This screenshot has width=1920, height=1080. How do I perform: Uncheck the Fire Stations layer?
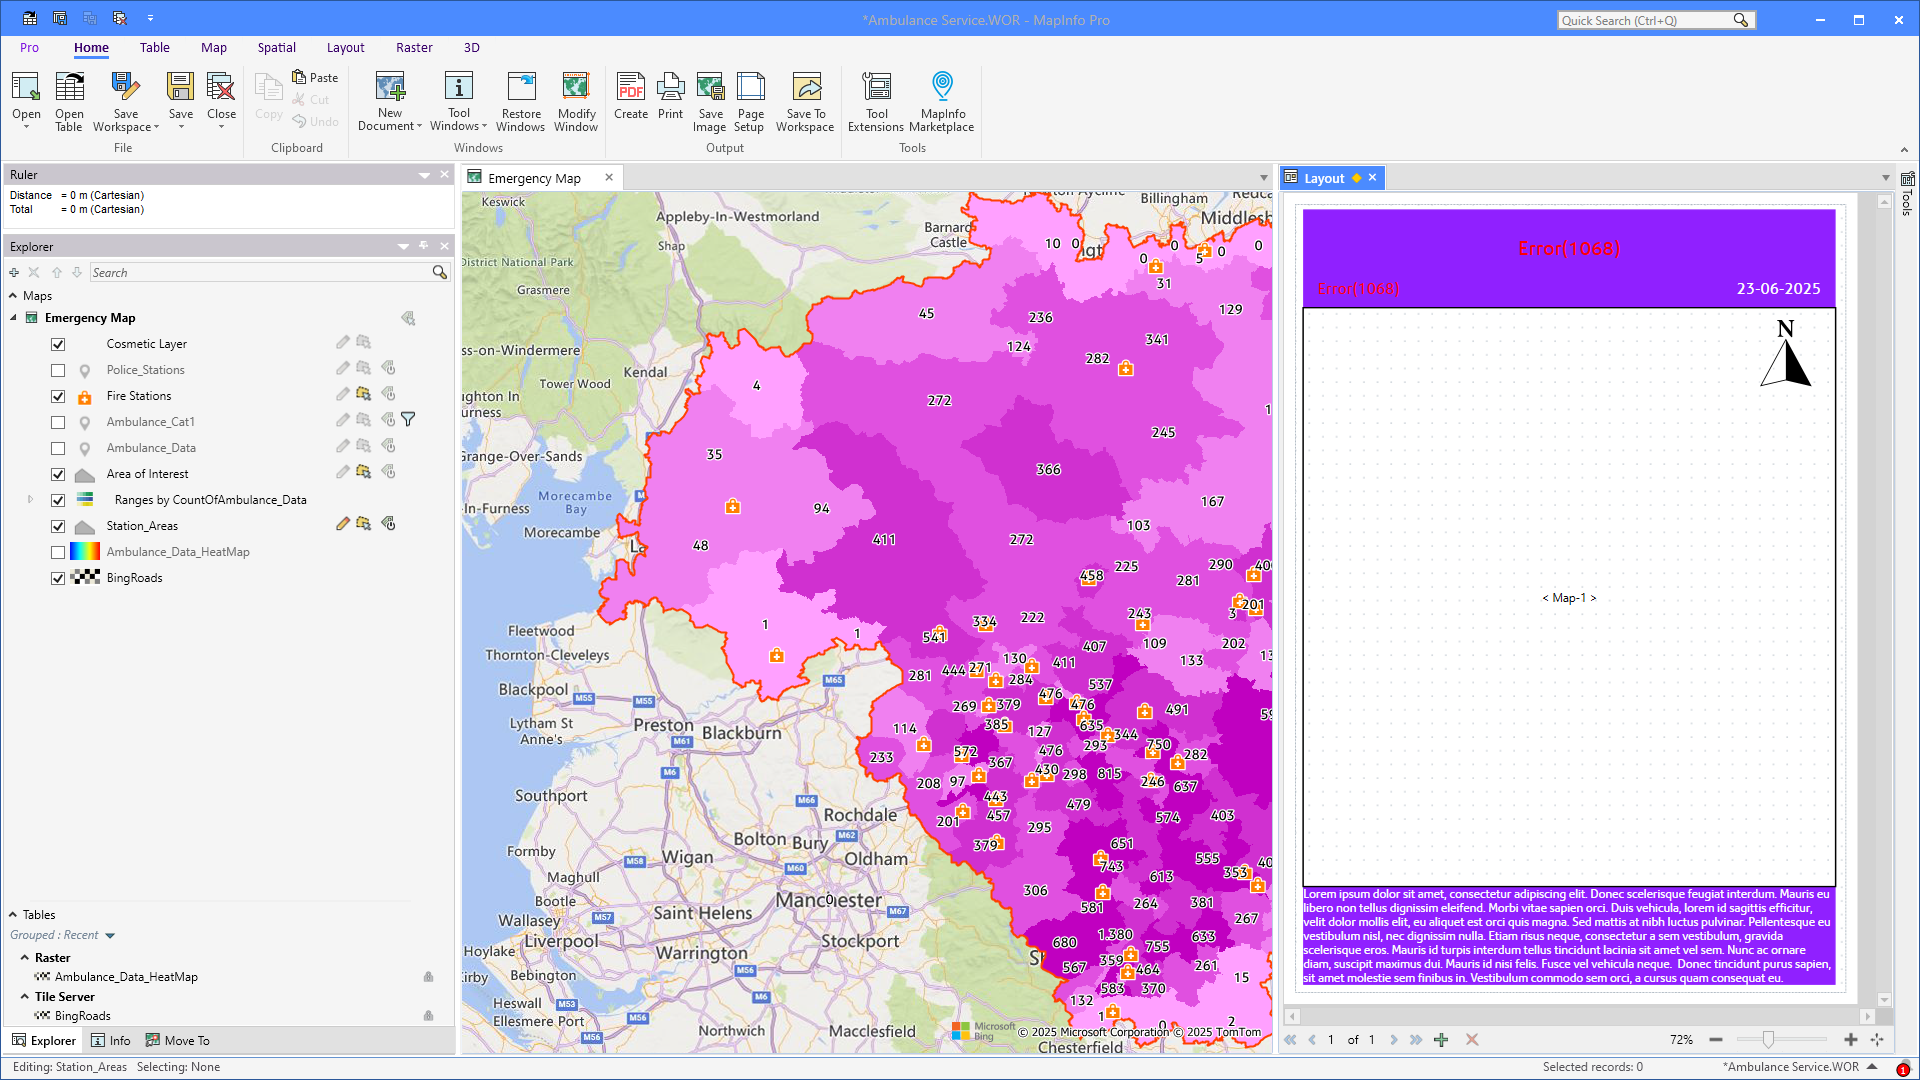[58, 396]
